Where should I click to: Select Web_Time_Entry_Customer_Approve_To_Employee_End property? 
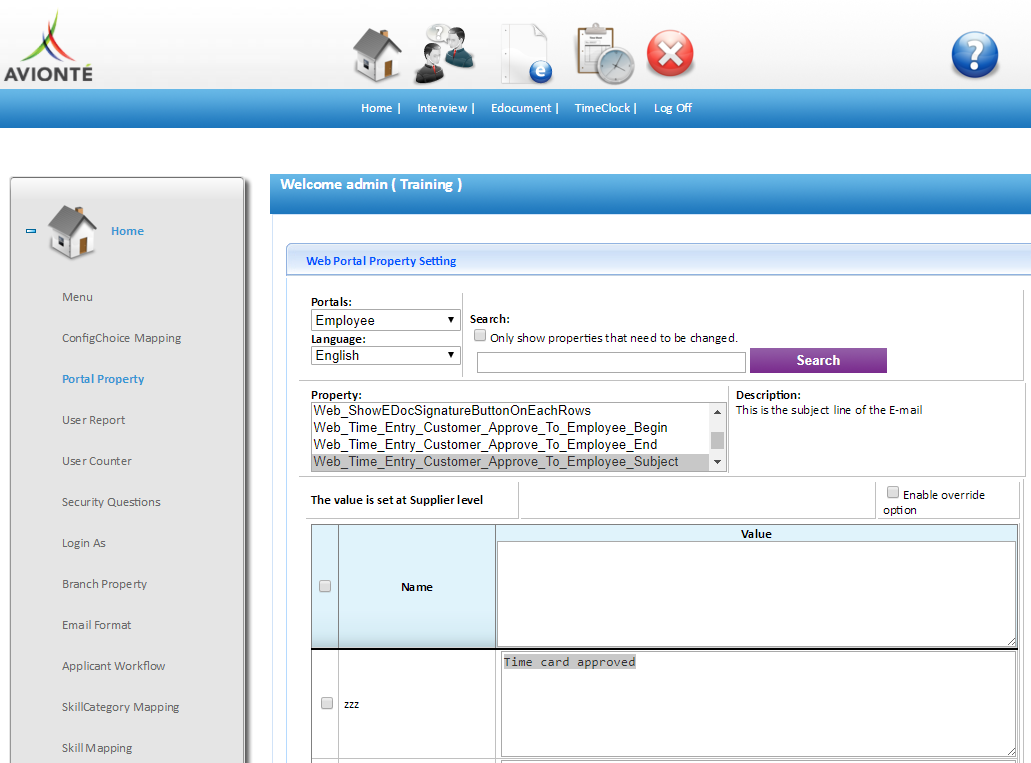tap(510, 445)
